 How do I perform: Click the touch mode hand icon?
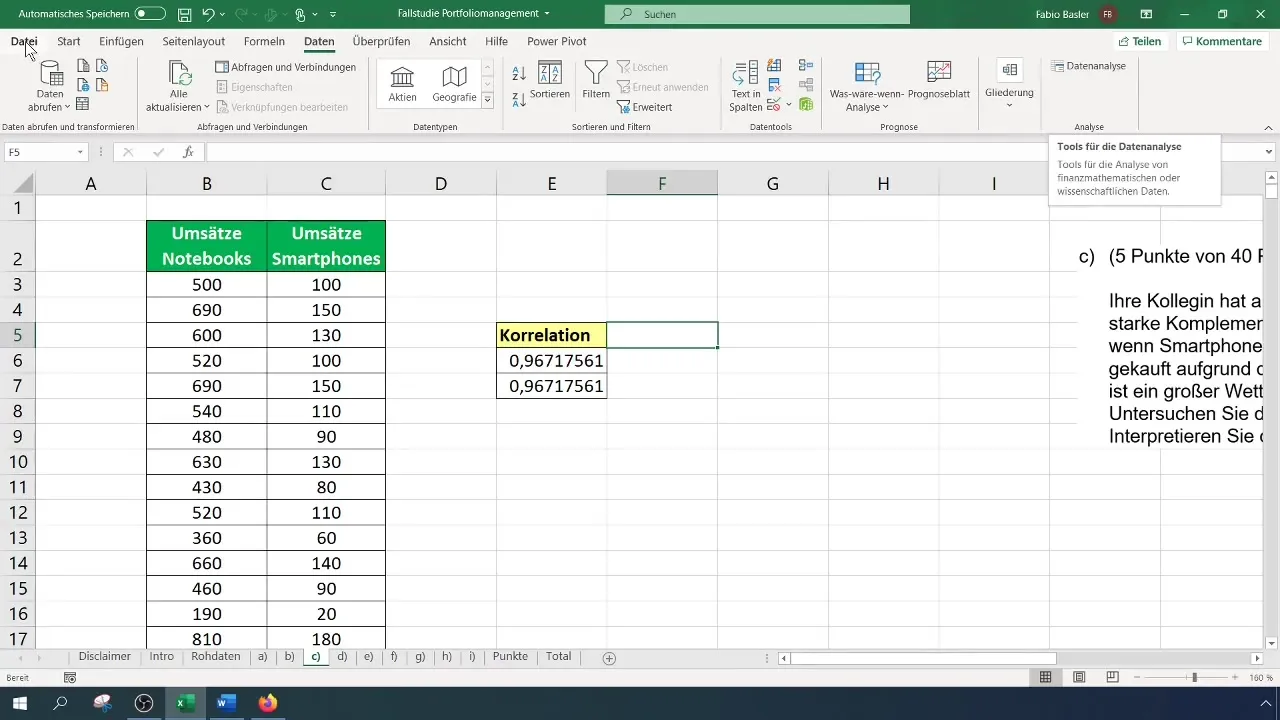click(299, 14)
